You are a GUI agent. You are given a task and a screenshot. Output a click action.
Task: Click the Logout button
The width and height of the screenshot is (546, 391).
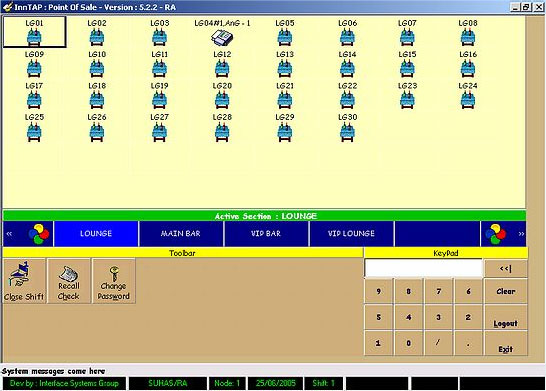[x=506, y=317]
